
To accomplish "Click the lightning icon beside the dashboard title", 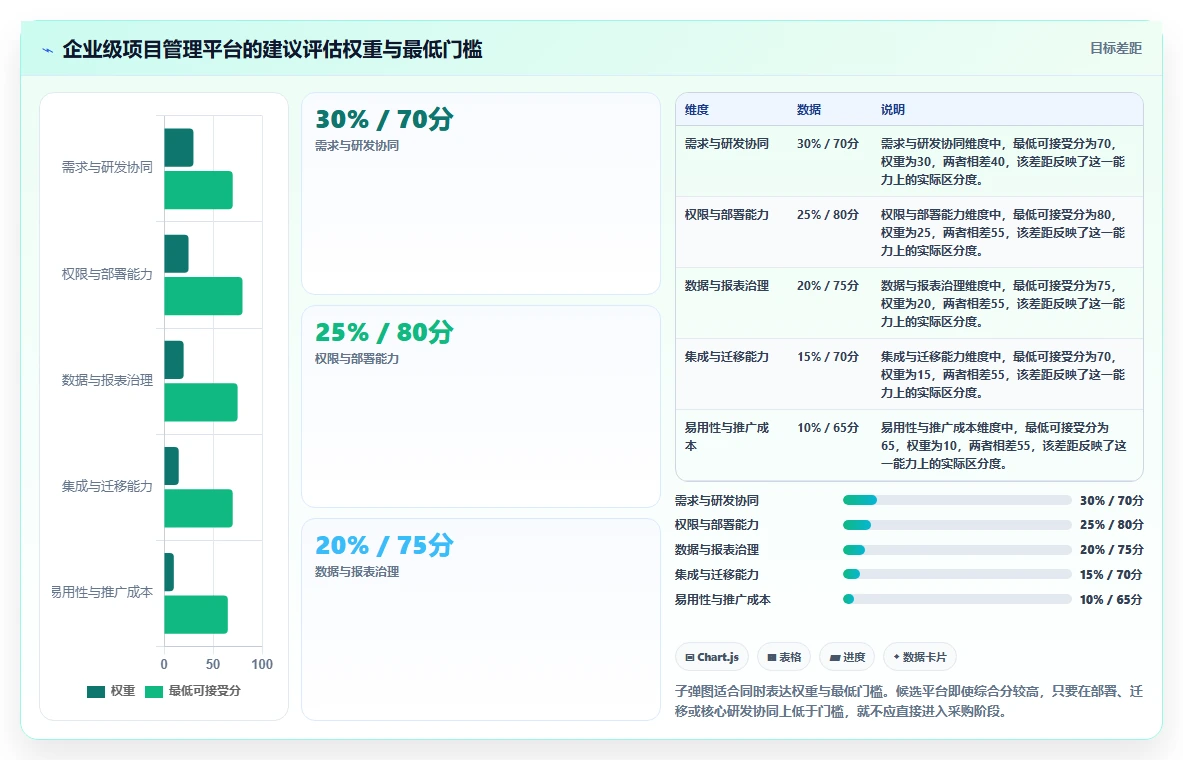I will point(48,51).
